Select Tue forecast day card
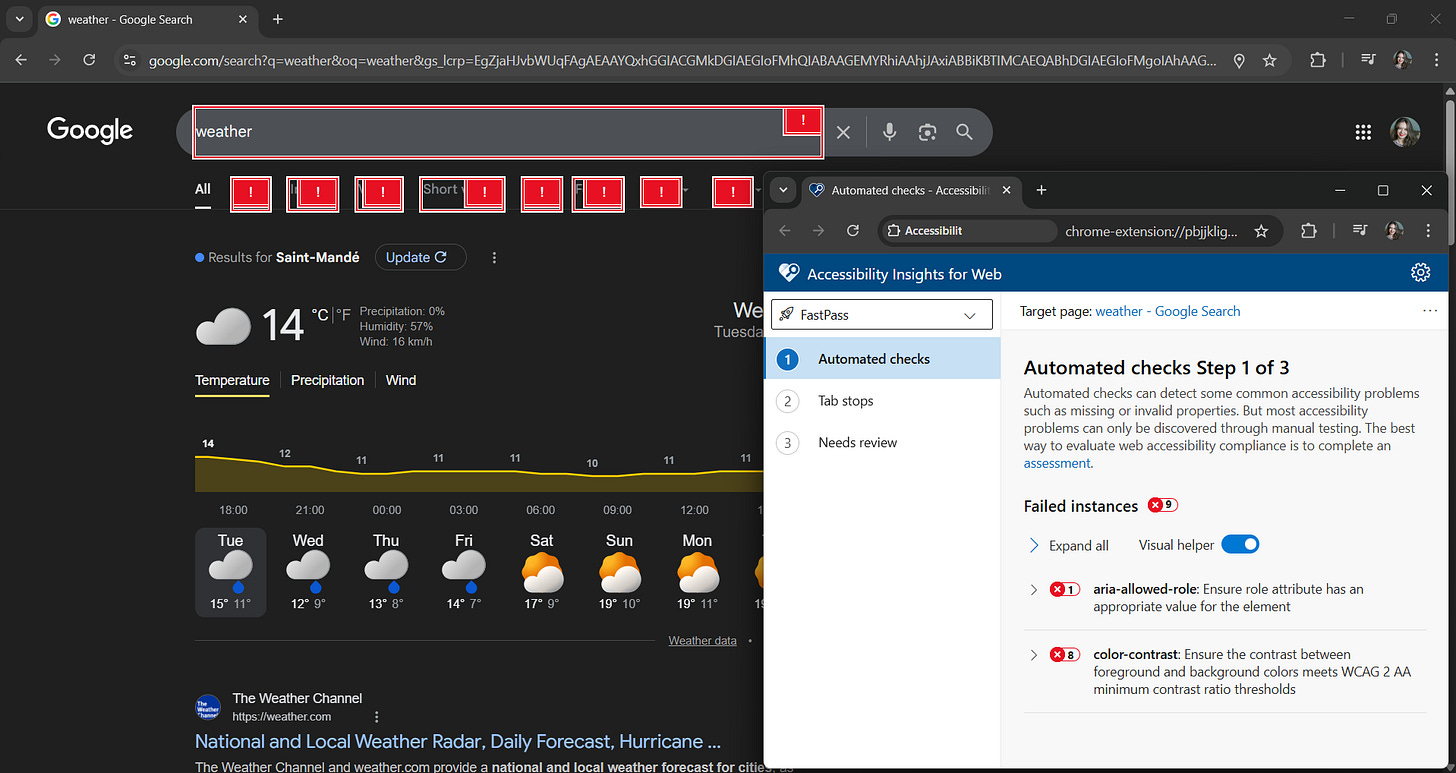The width and height of the screenshot is (1456, 773). (230, 572)
